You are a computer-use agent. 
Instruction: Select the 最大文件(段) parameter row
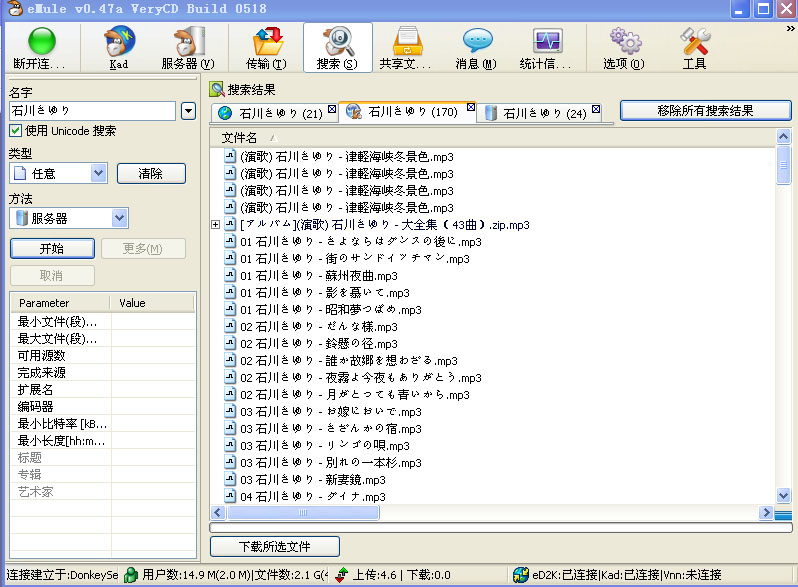tap(102, 339)
